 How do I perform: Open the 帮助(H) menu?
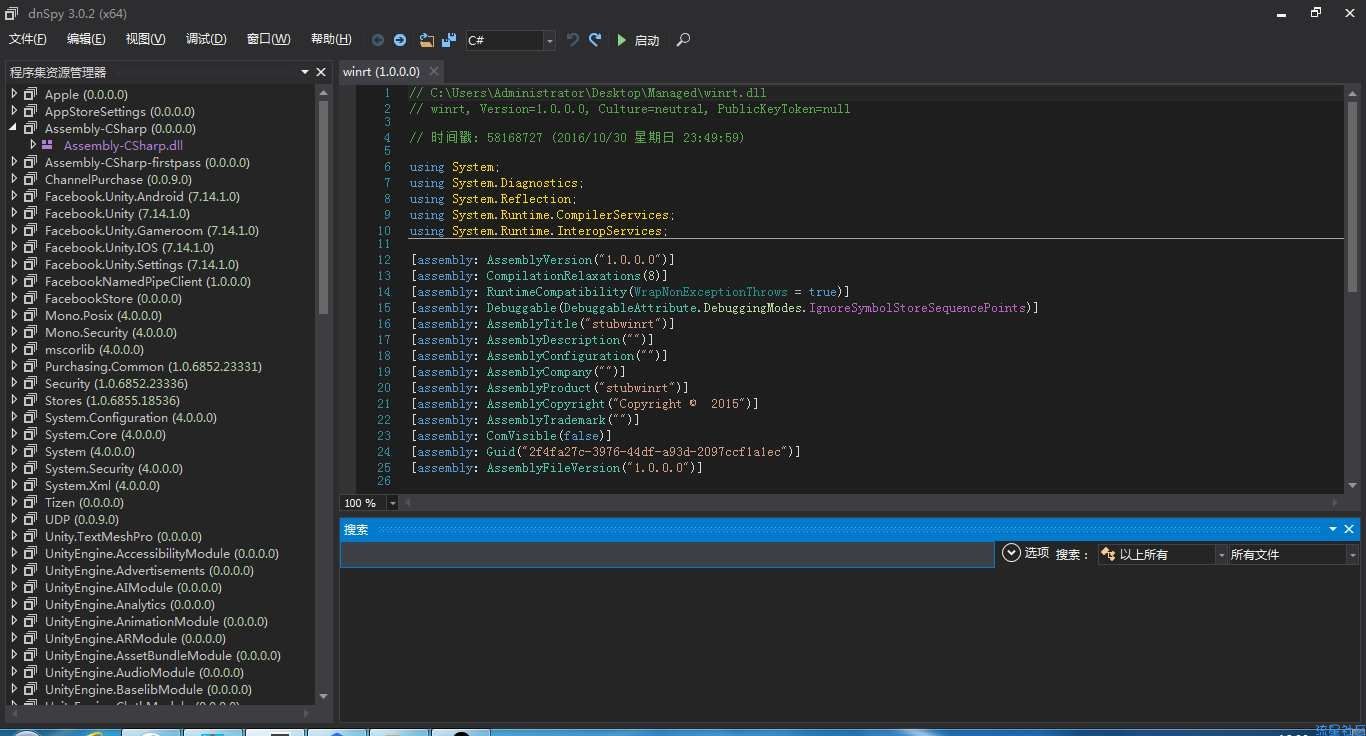coord(331,39)
